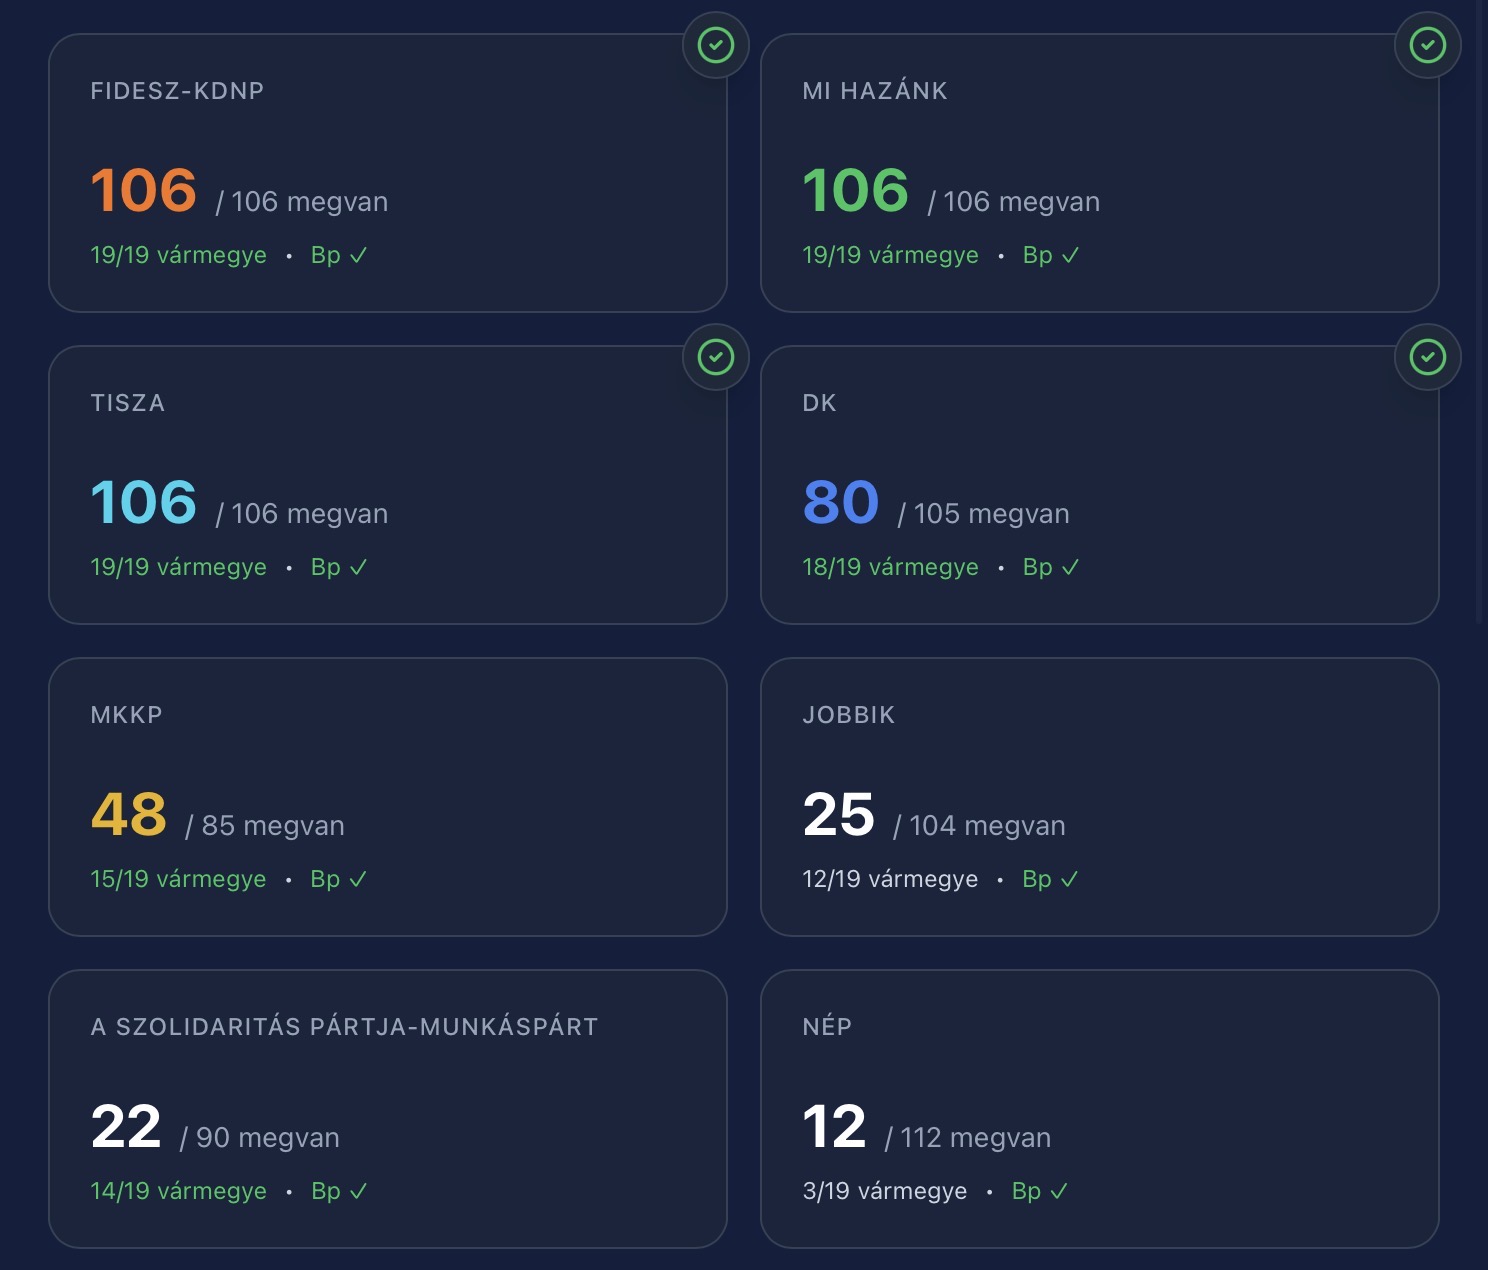
Task: Select the JOBBIK card's 25 count
Action: tap(838, 814)
